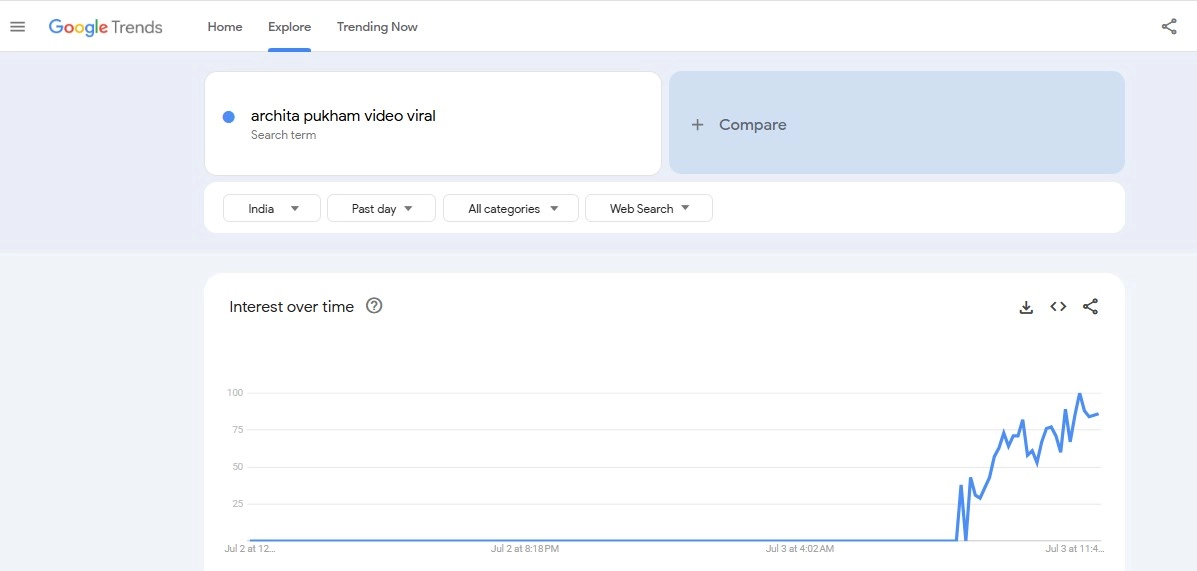Viewport: 1197px width, 571px height.
Task: Open the hamburger main menu
Action: point(17,27)
